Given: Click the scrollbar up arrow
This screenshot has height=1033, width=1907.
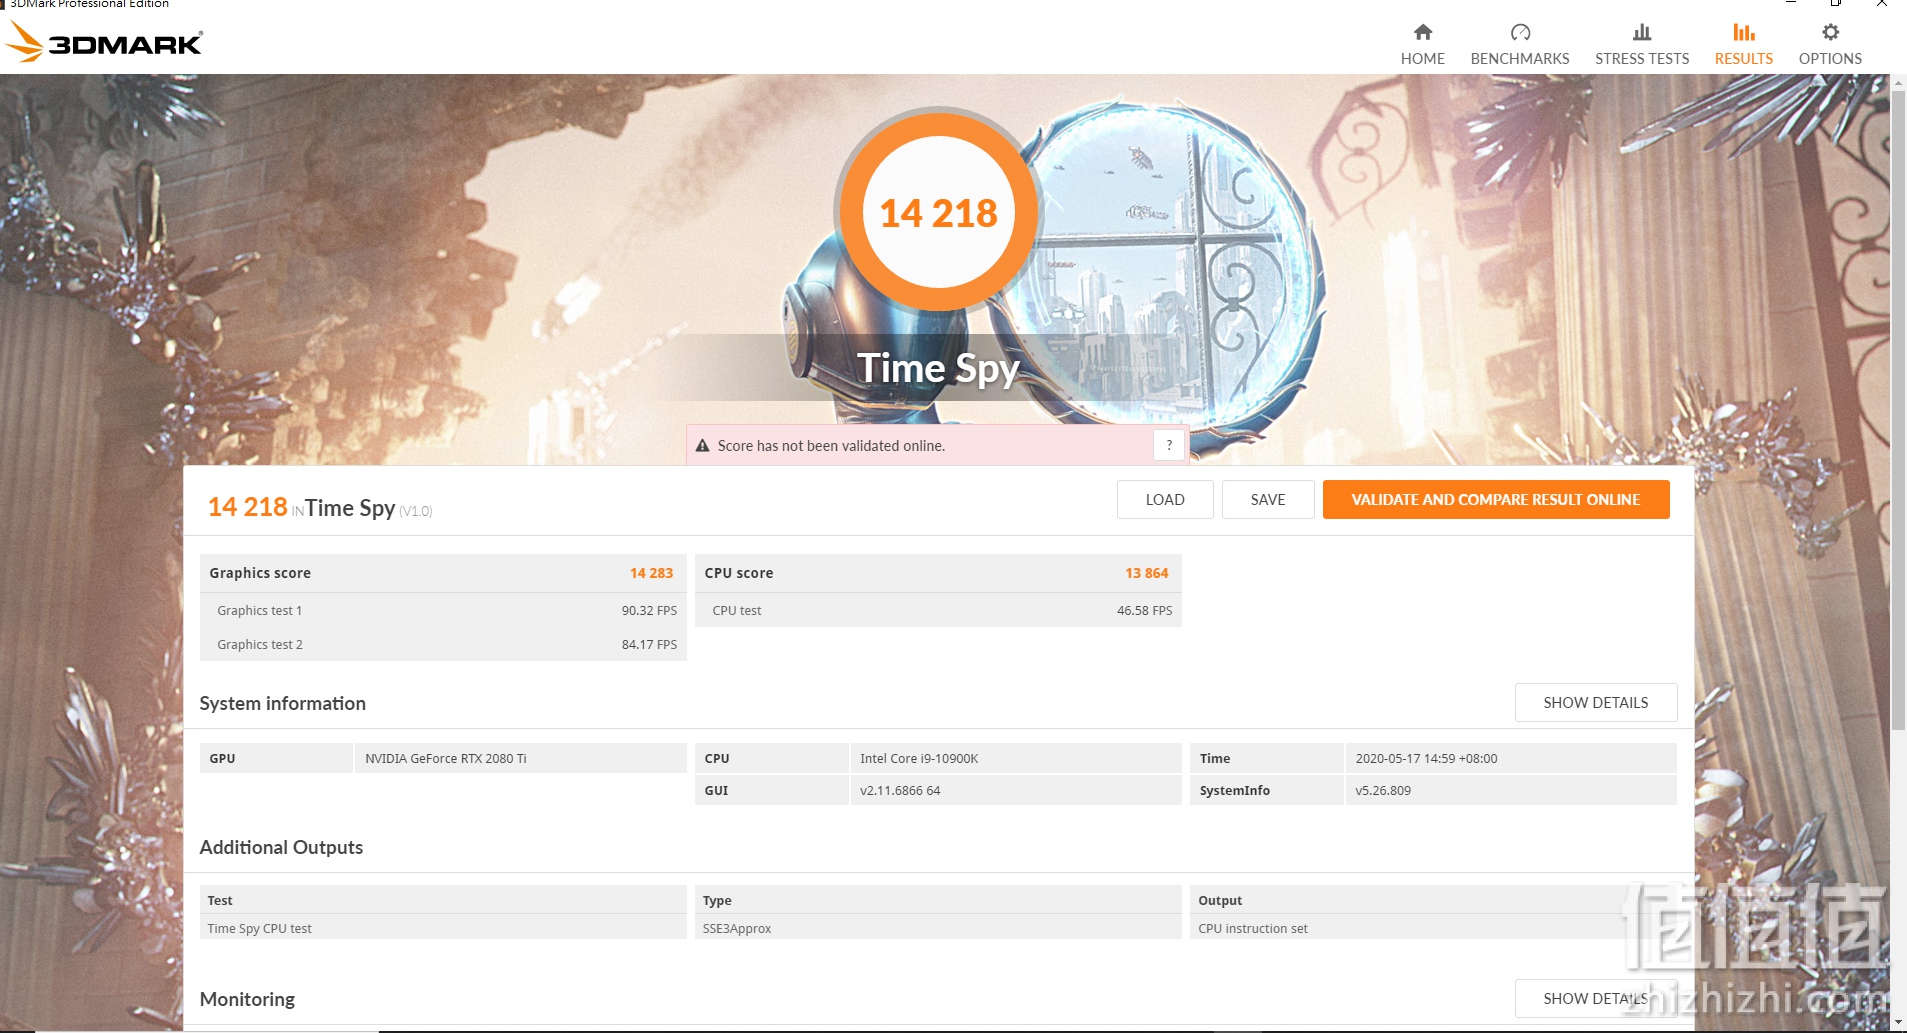Looking at the screenshot, I should point(1898,83).
